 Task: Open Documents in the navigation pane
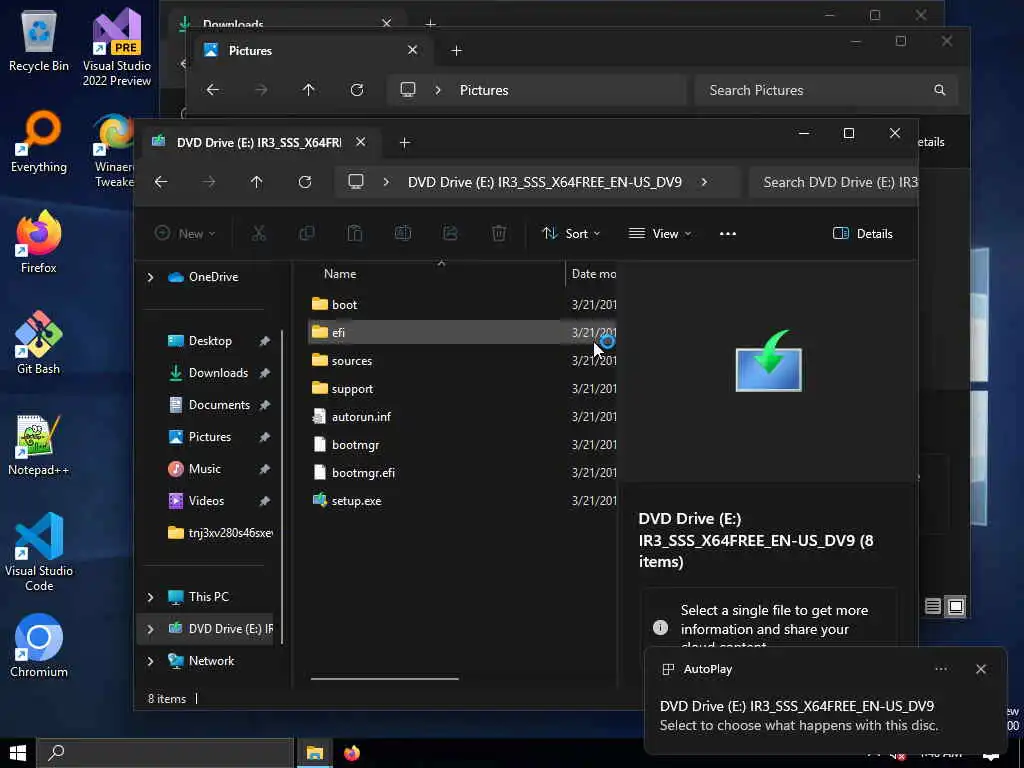tap(219, 405)
